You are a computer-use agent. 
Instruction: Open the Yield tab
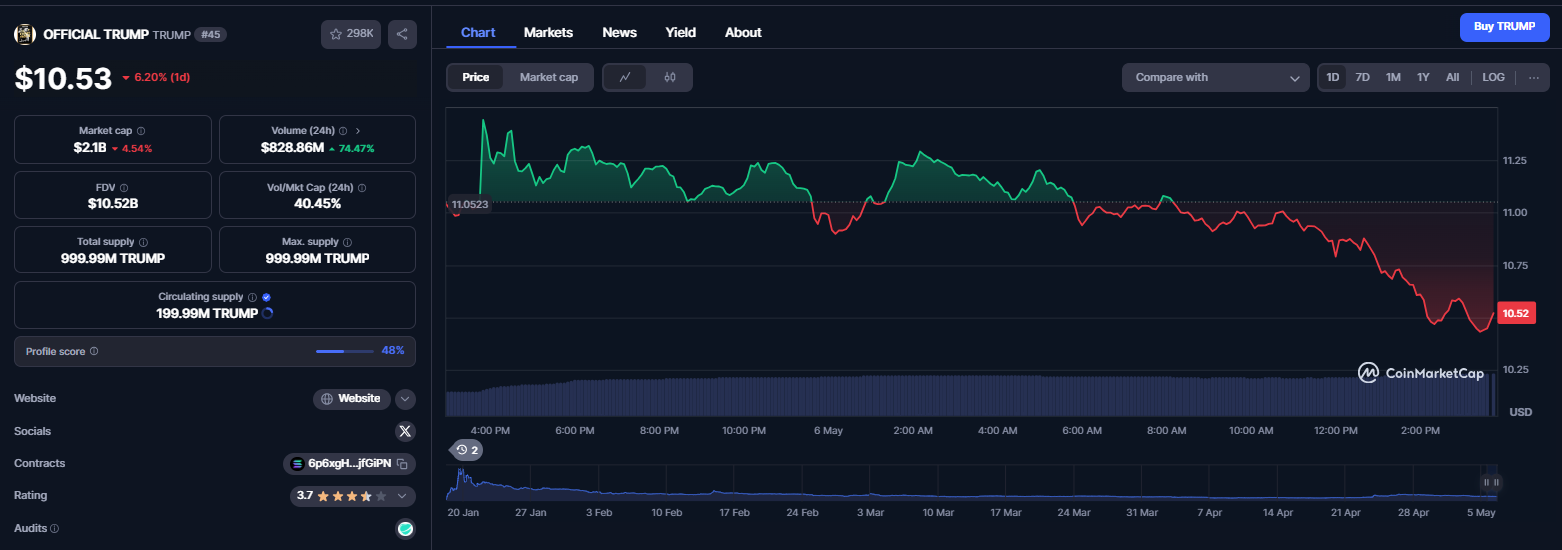click(681, 32)
